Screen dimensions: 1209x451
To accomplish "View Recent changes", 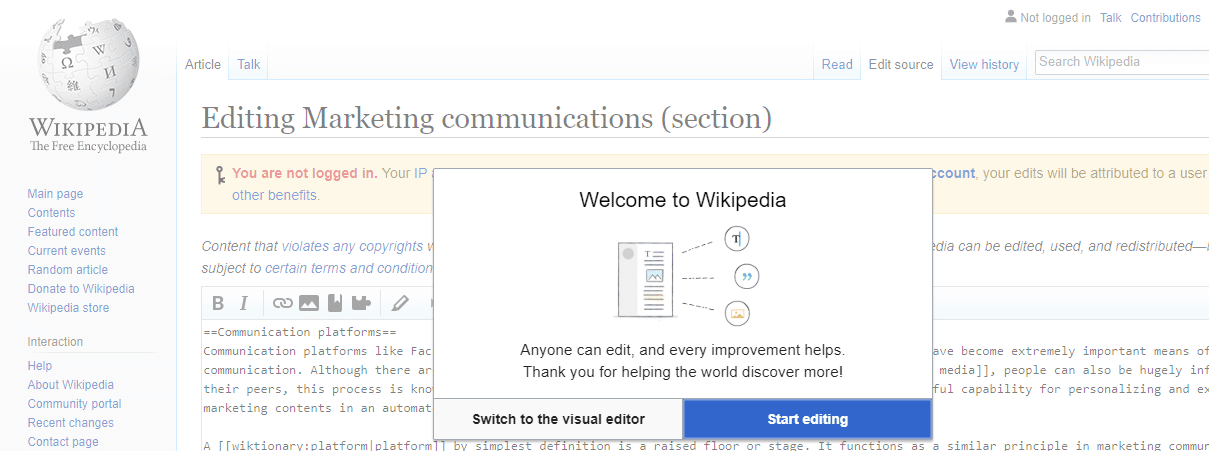I will click(x=71, y=423).
